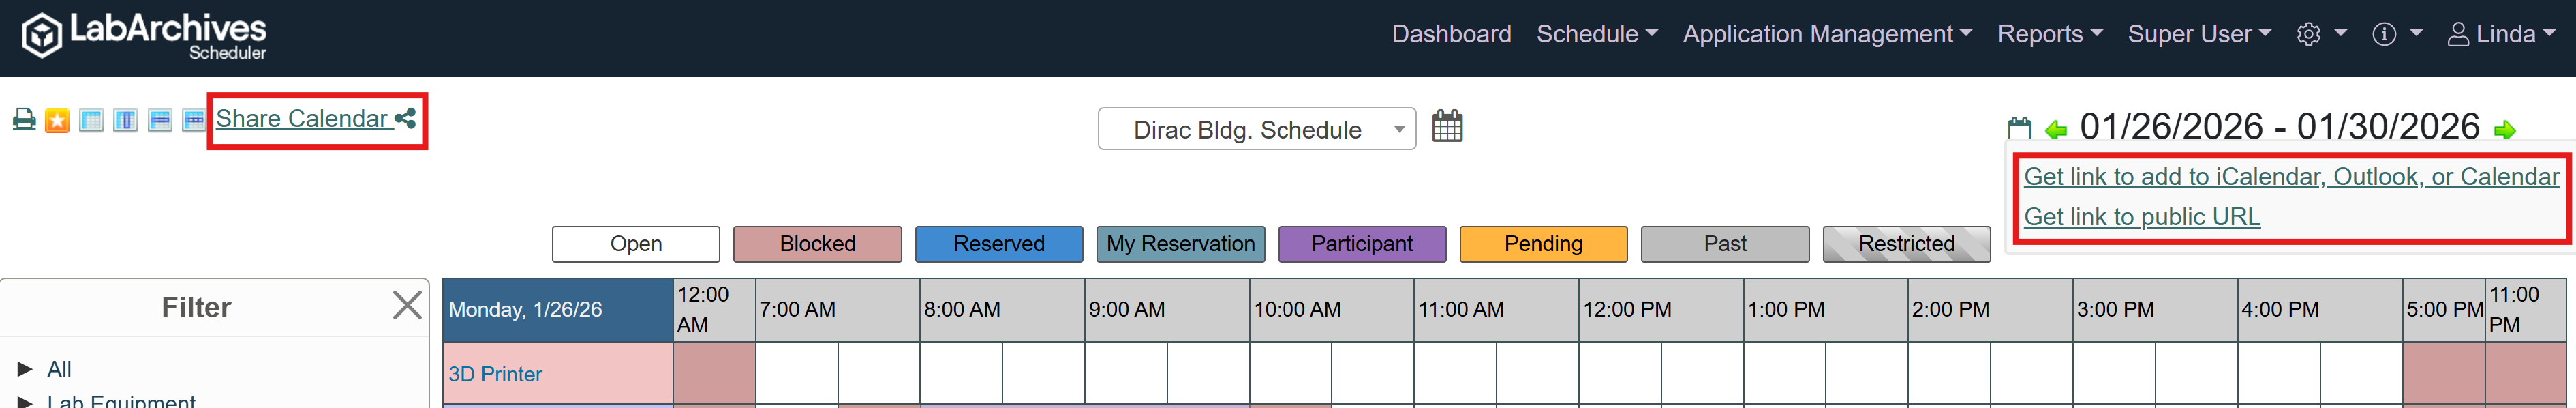
Task: Open the calendar picker beside schedule dropdown
Action: [x=1446, y=127]
